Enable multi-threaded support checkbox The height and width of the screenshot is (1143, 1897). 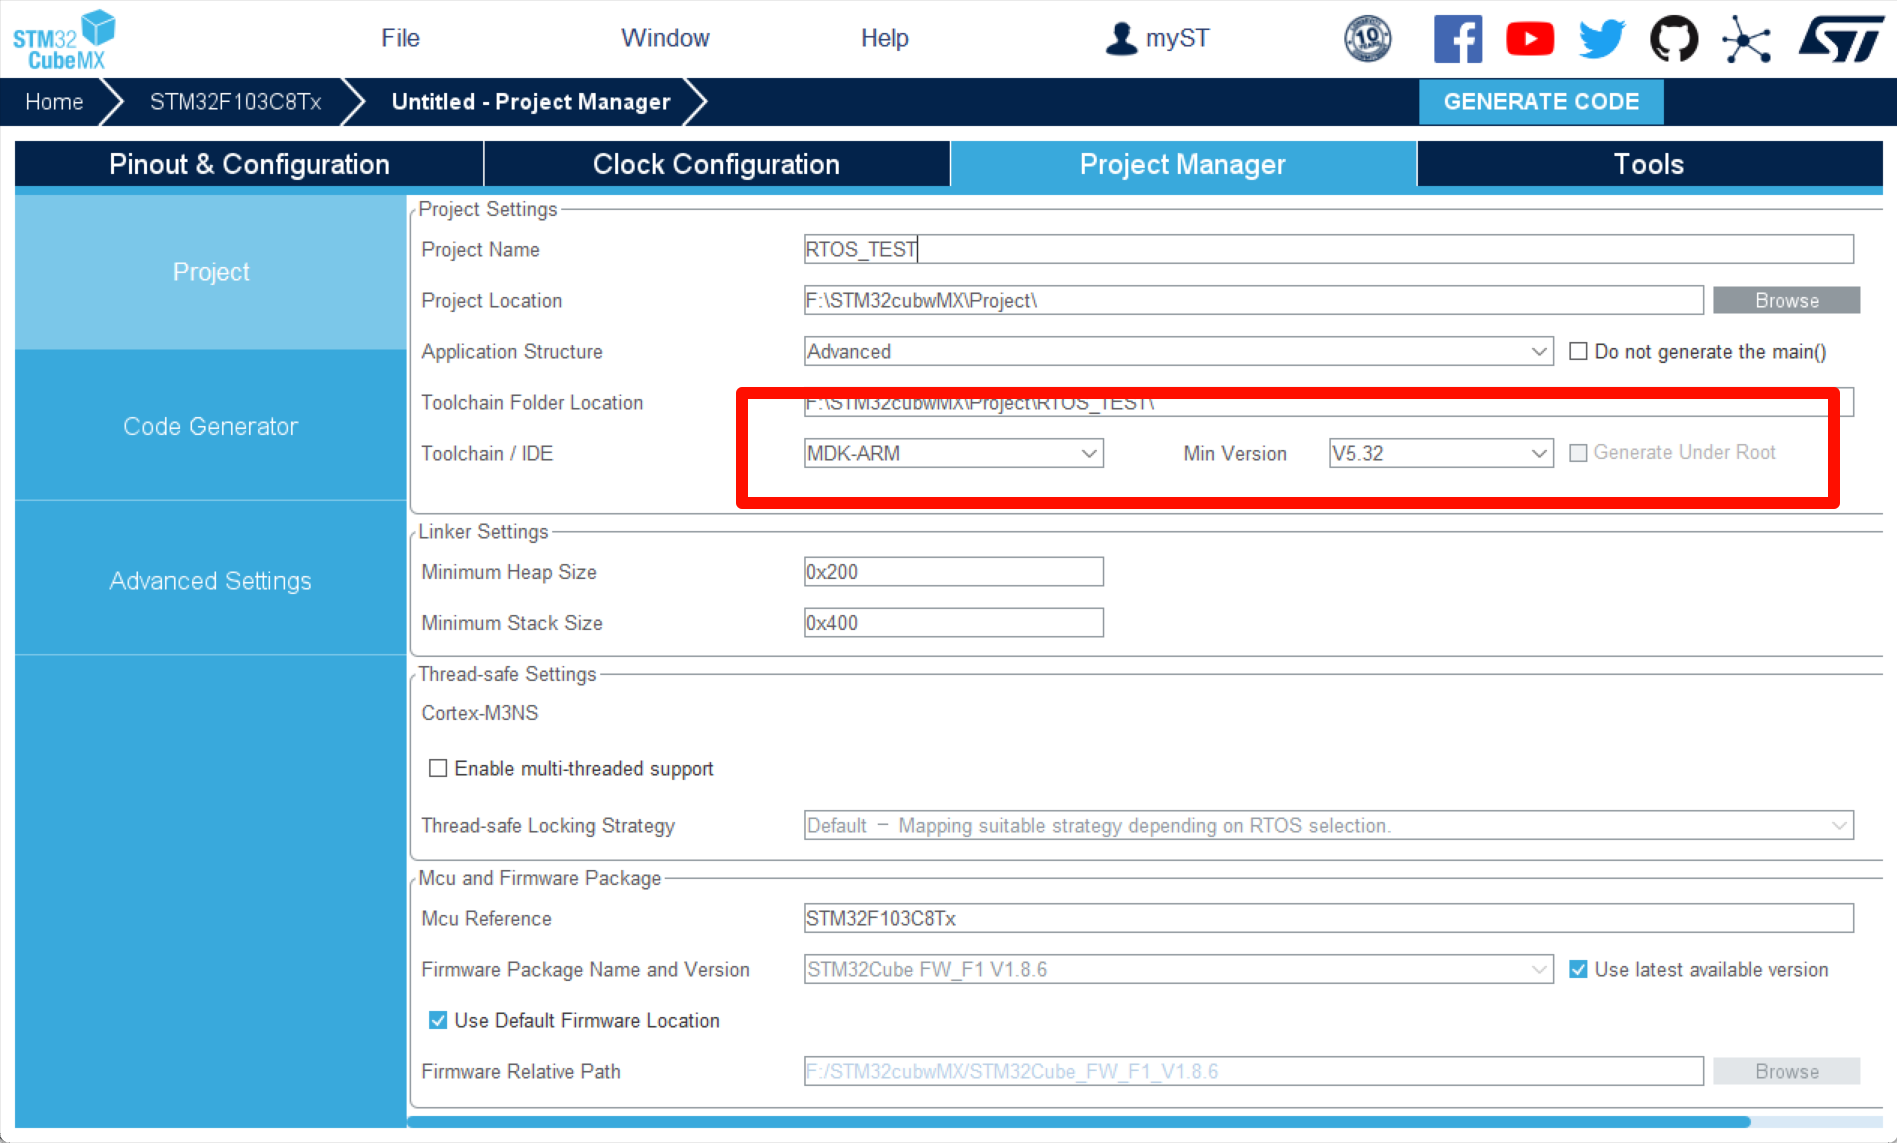pyautogui.click(x=438, y=768)
